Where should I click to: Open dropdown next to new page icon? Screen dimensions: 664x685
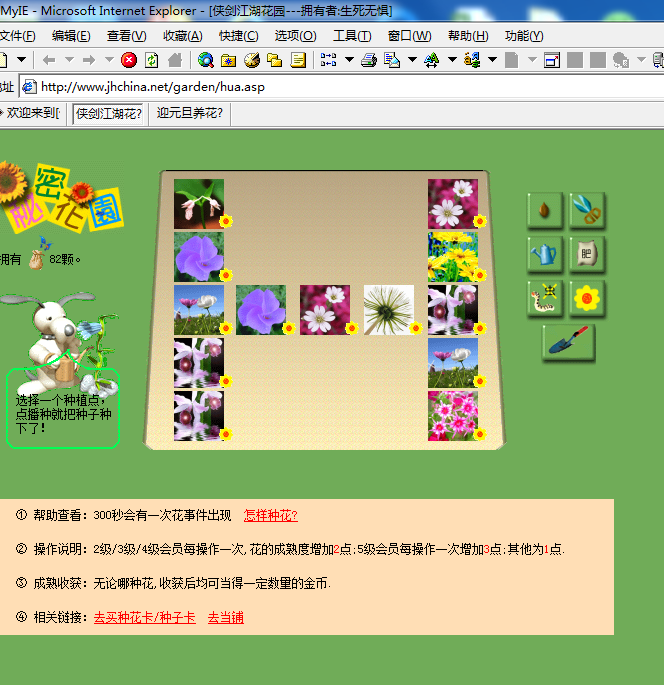pyautogui.click(x=21, y=59)
